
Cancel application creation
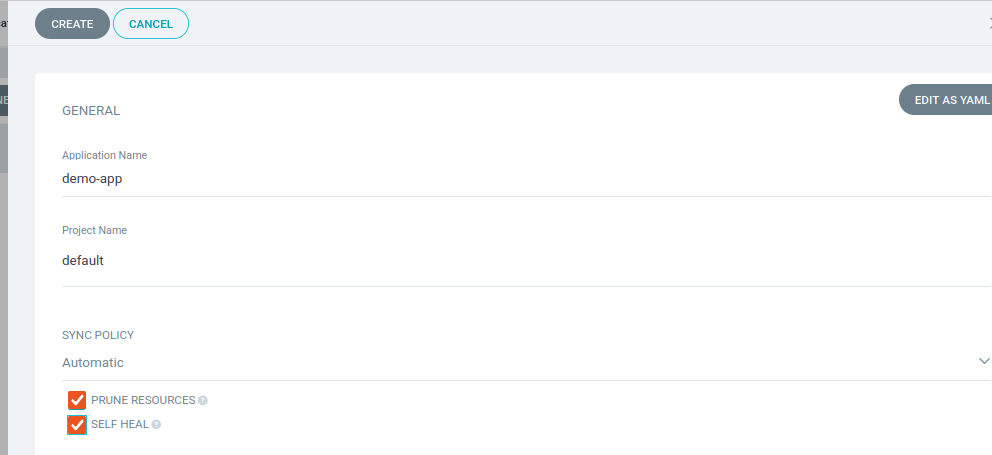(151, 23)
